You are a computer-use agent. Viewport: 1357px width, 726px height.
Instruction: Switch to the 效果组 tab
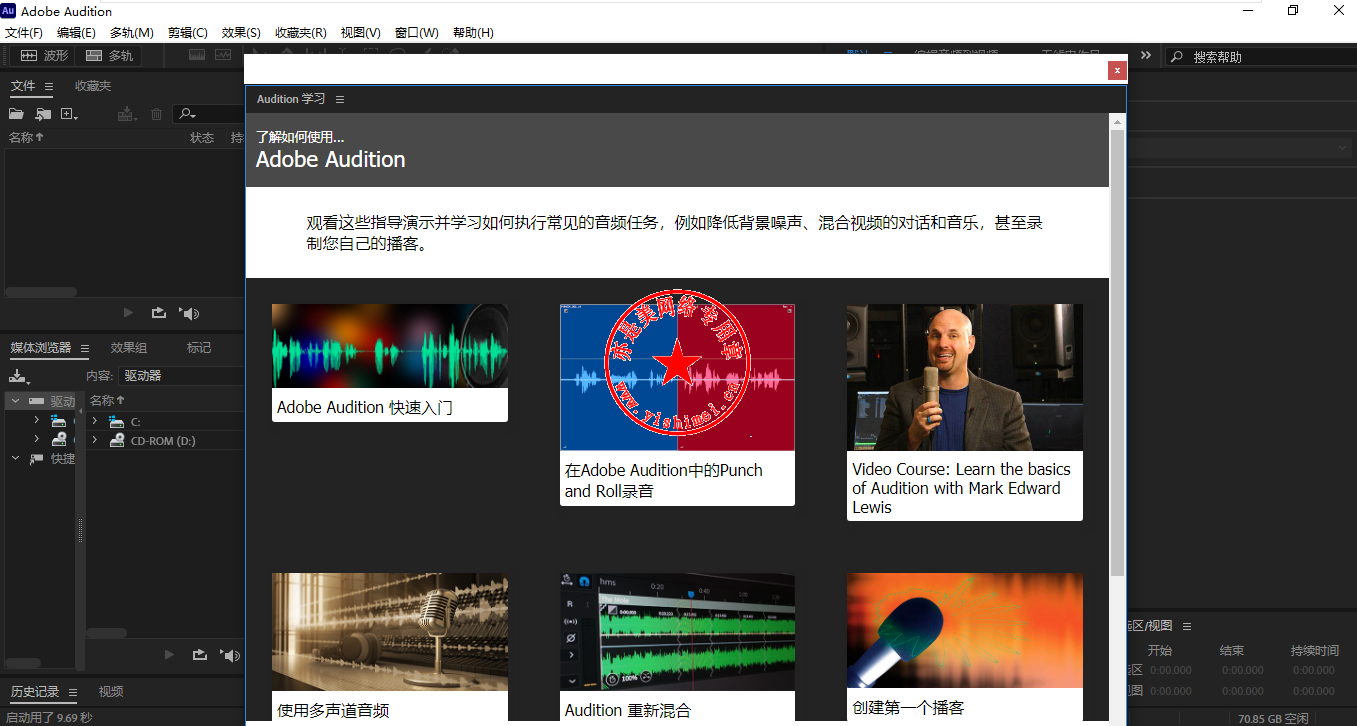coord(129,348)
